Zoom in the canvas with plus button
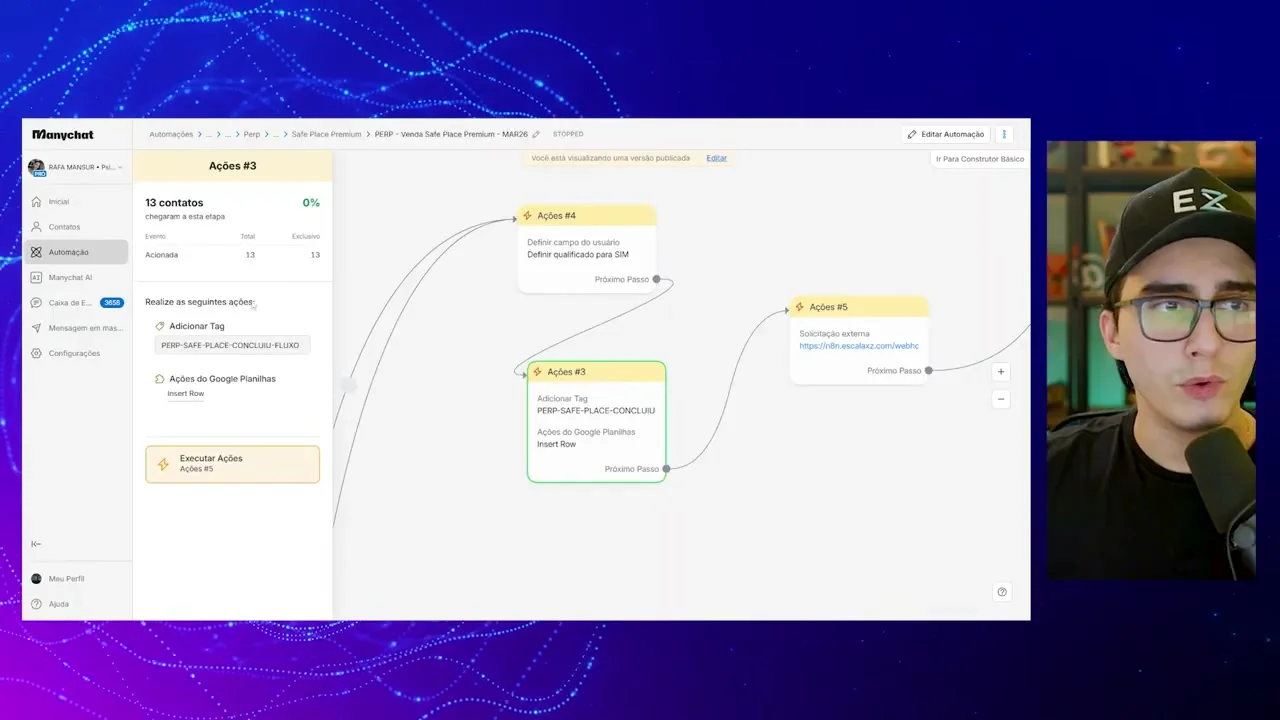This screenshot has height=720, width=1280. pos(1001,371)
